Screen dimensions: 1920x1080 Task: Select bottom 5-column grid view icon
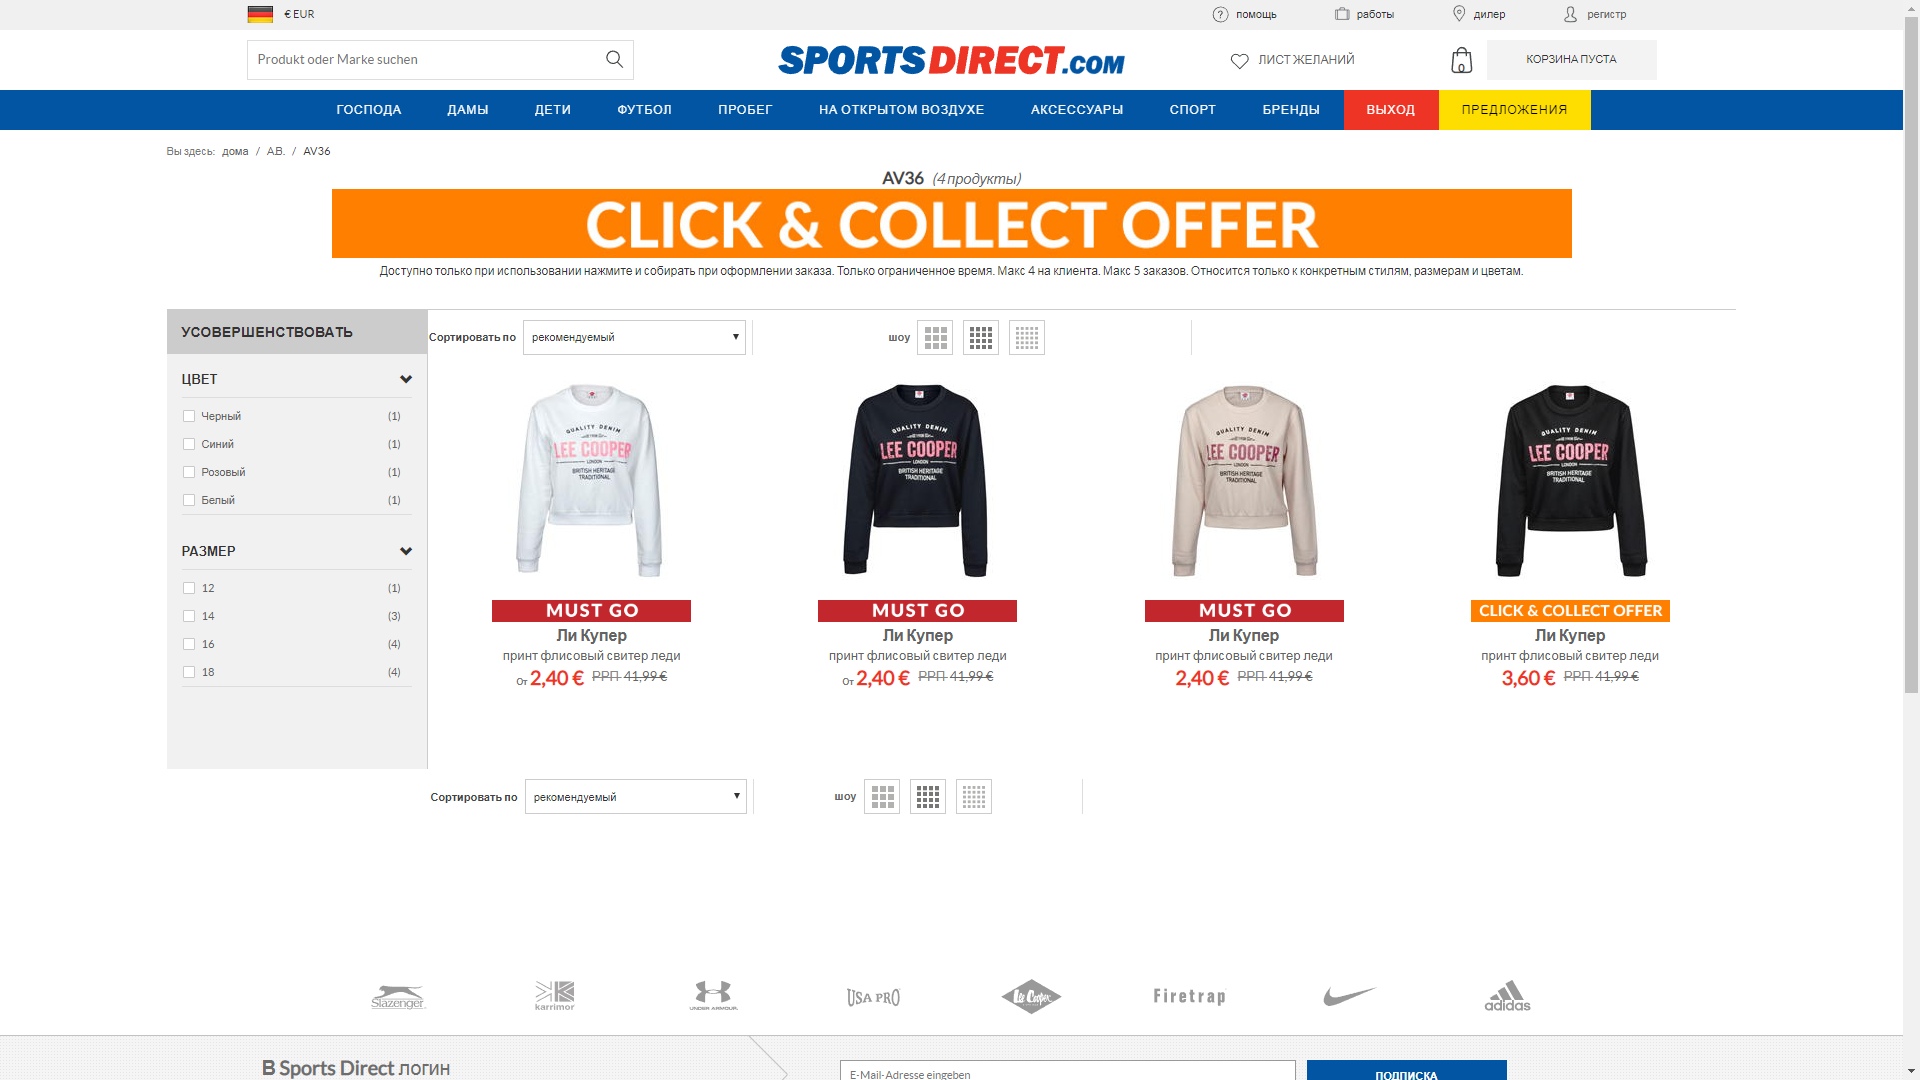[x=974, y=797]
